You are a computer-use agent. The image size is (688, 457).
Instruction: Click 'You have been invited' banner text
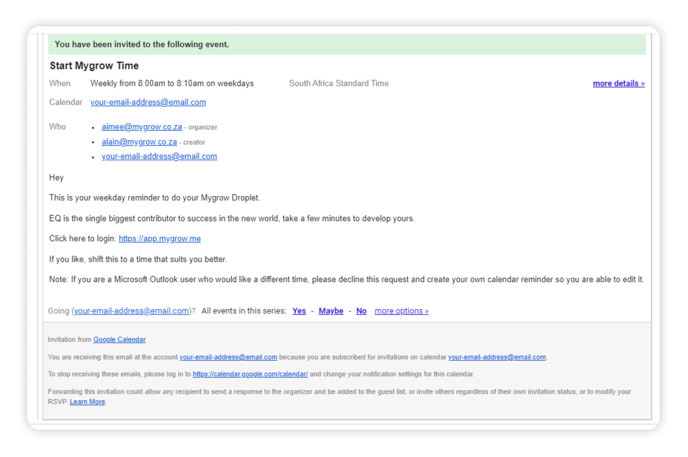(x=142, y=44)
